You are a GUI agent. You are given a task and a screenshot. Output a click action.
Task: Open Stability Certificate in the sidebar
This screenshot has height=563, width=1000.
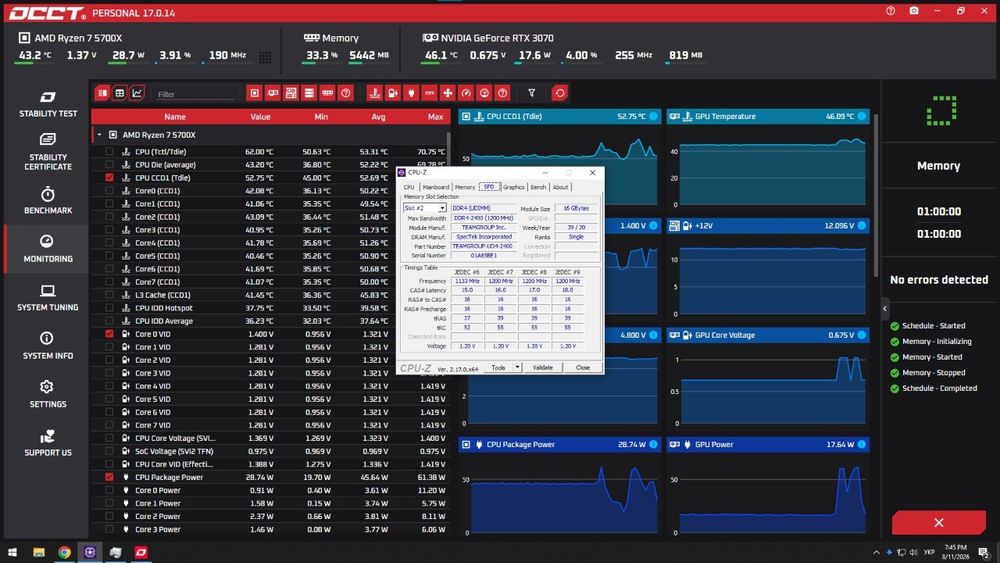click(x=47, y=152)
